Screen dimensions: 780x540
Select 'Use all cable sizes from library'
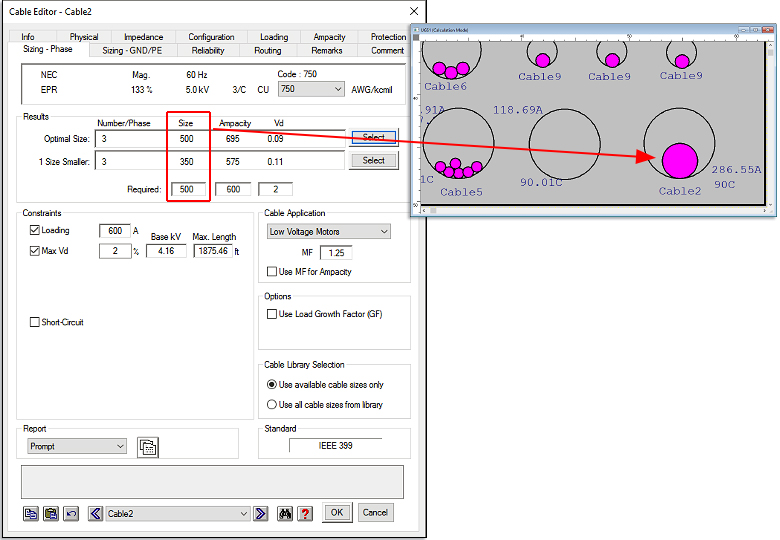point(272,405)
